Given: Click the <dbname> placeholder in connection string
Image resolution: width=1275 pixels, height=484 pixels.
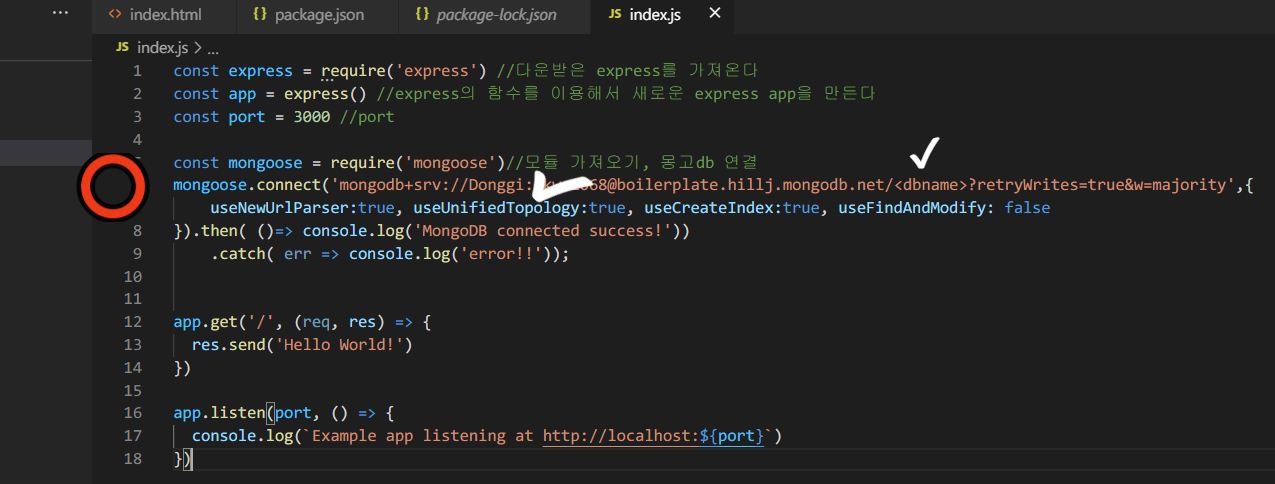Looking at the screenshot, I should (932, 185).
